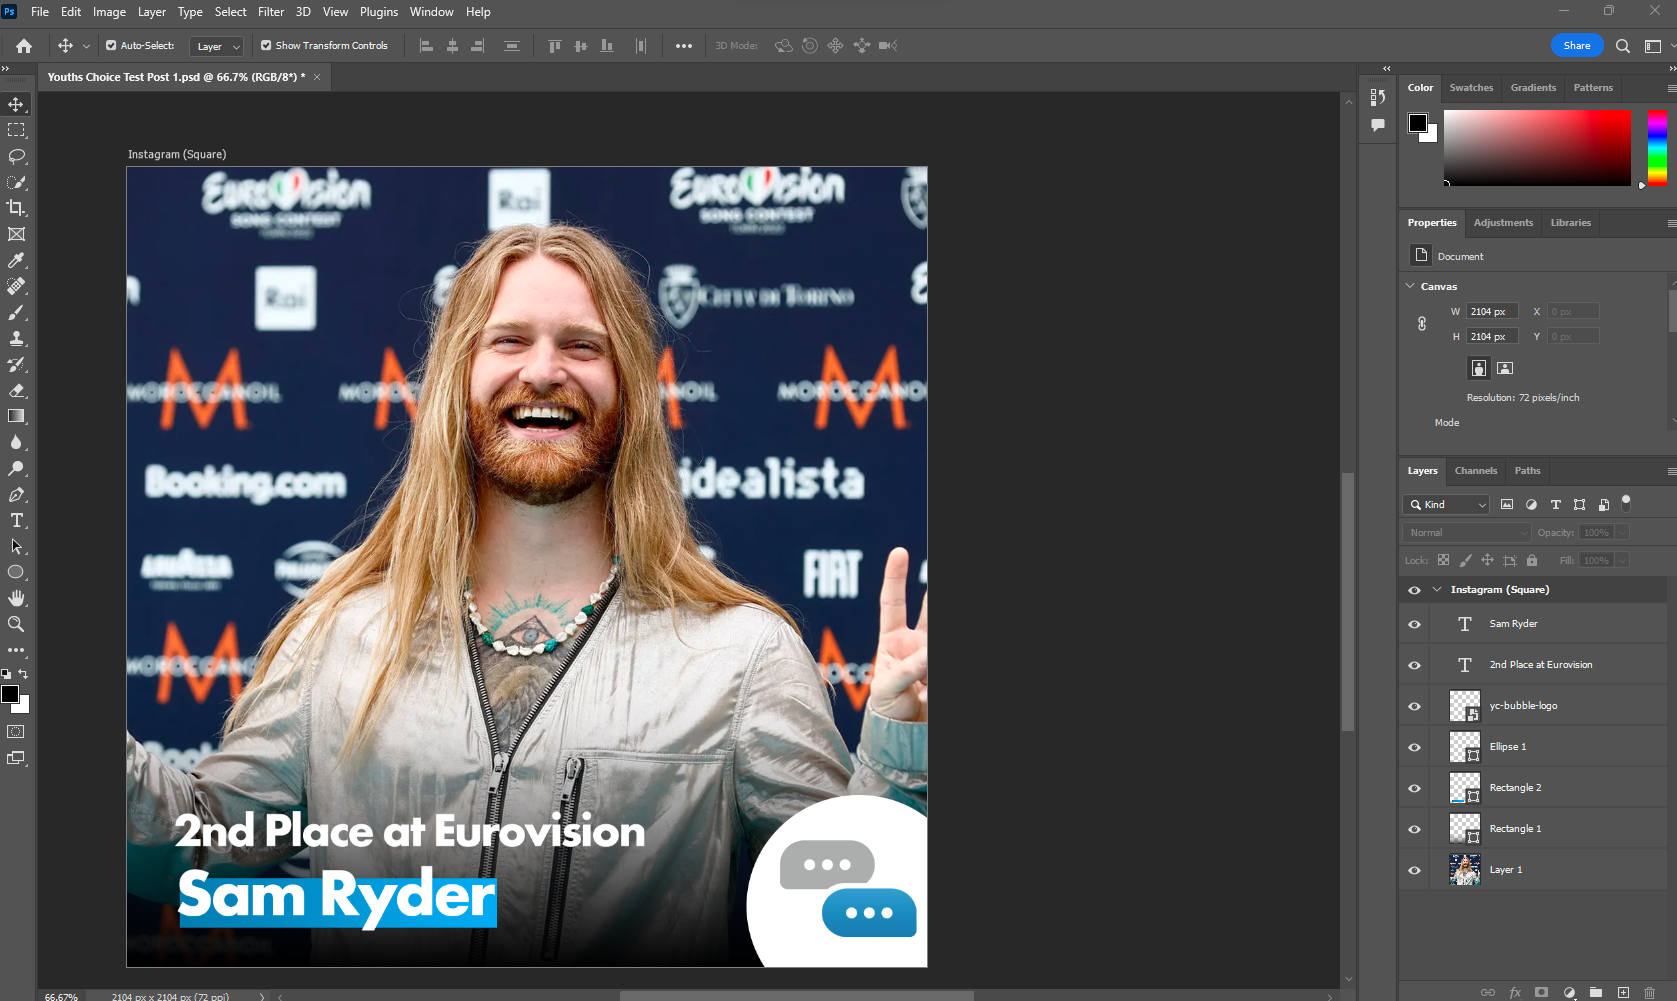Disable Show Transform Controls checkbox
The image size is (1677, 1001).
[266, 45]
